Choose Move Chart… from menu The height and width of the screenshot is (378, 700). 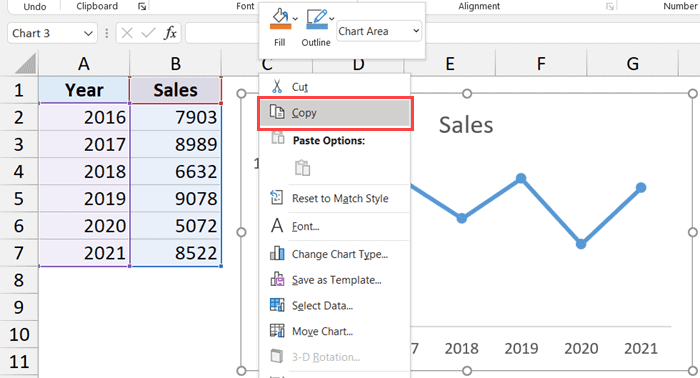(x=334, y=331)
